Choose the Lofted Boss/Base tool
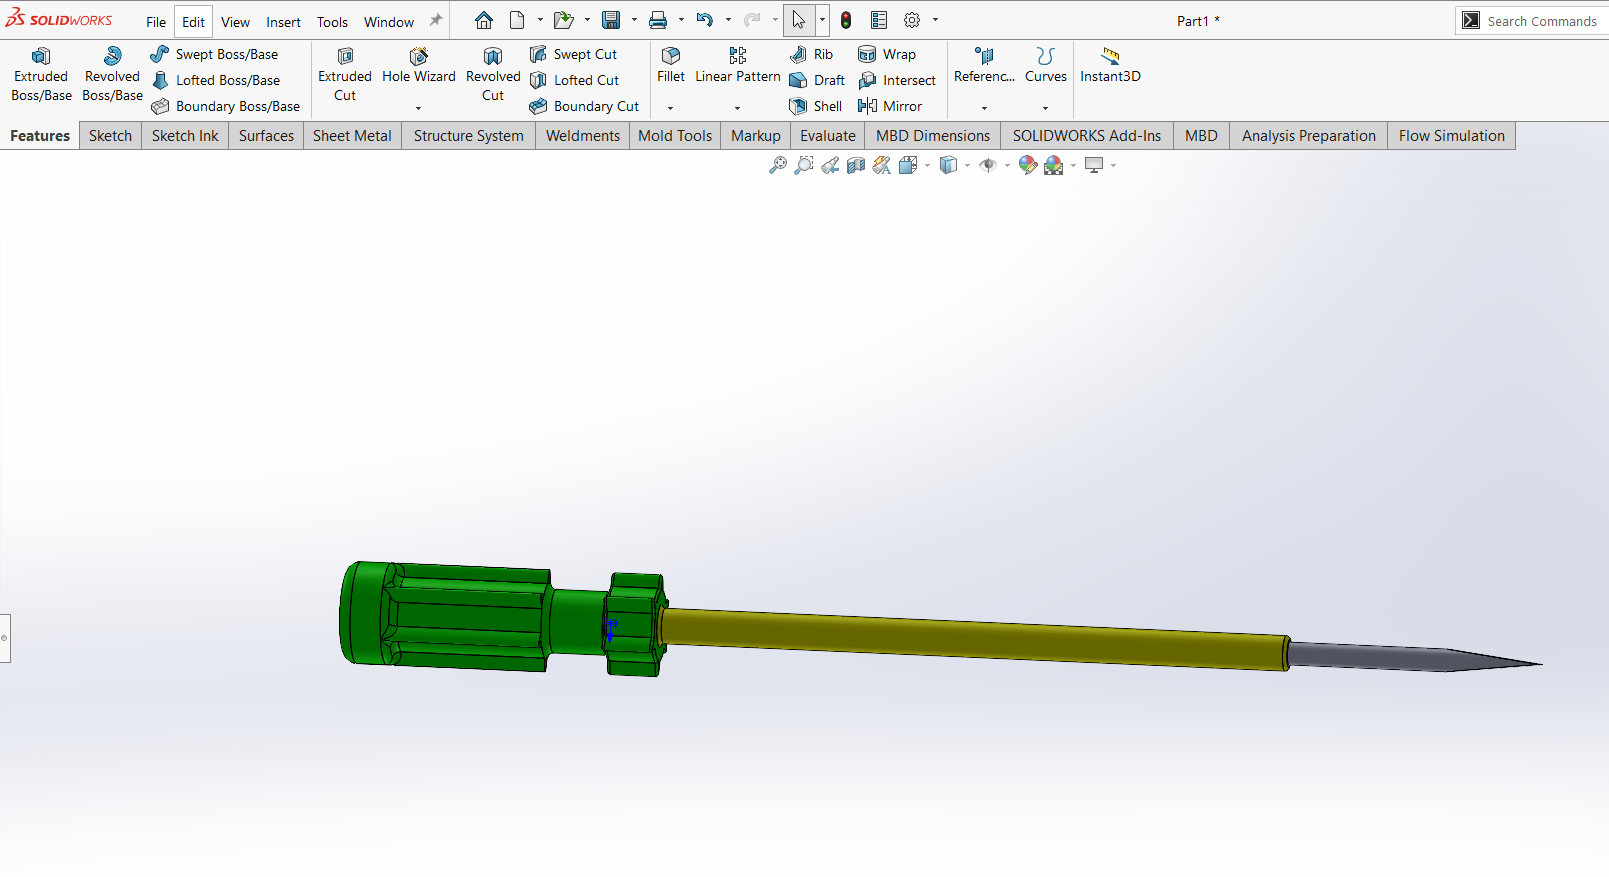The image size is (1609, 877). coord(216,80)
